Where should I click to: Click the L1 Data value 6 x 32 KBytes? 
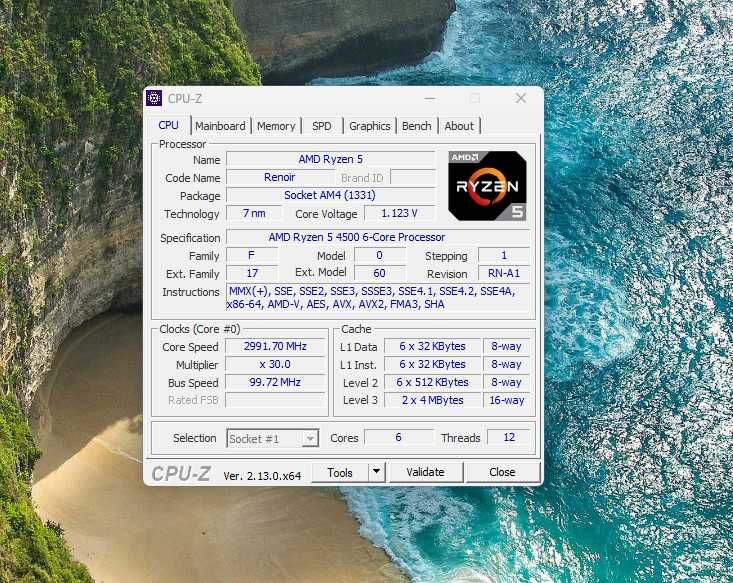coord(432,346)
